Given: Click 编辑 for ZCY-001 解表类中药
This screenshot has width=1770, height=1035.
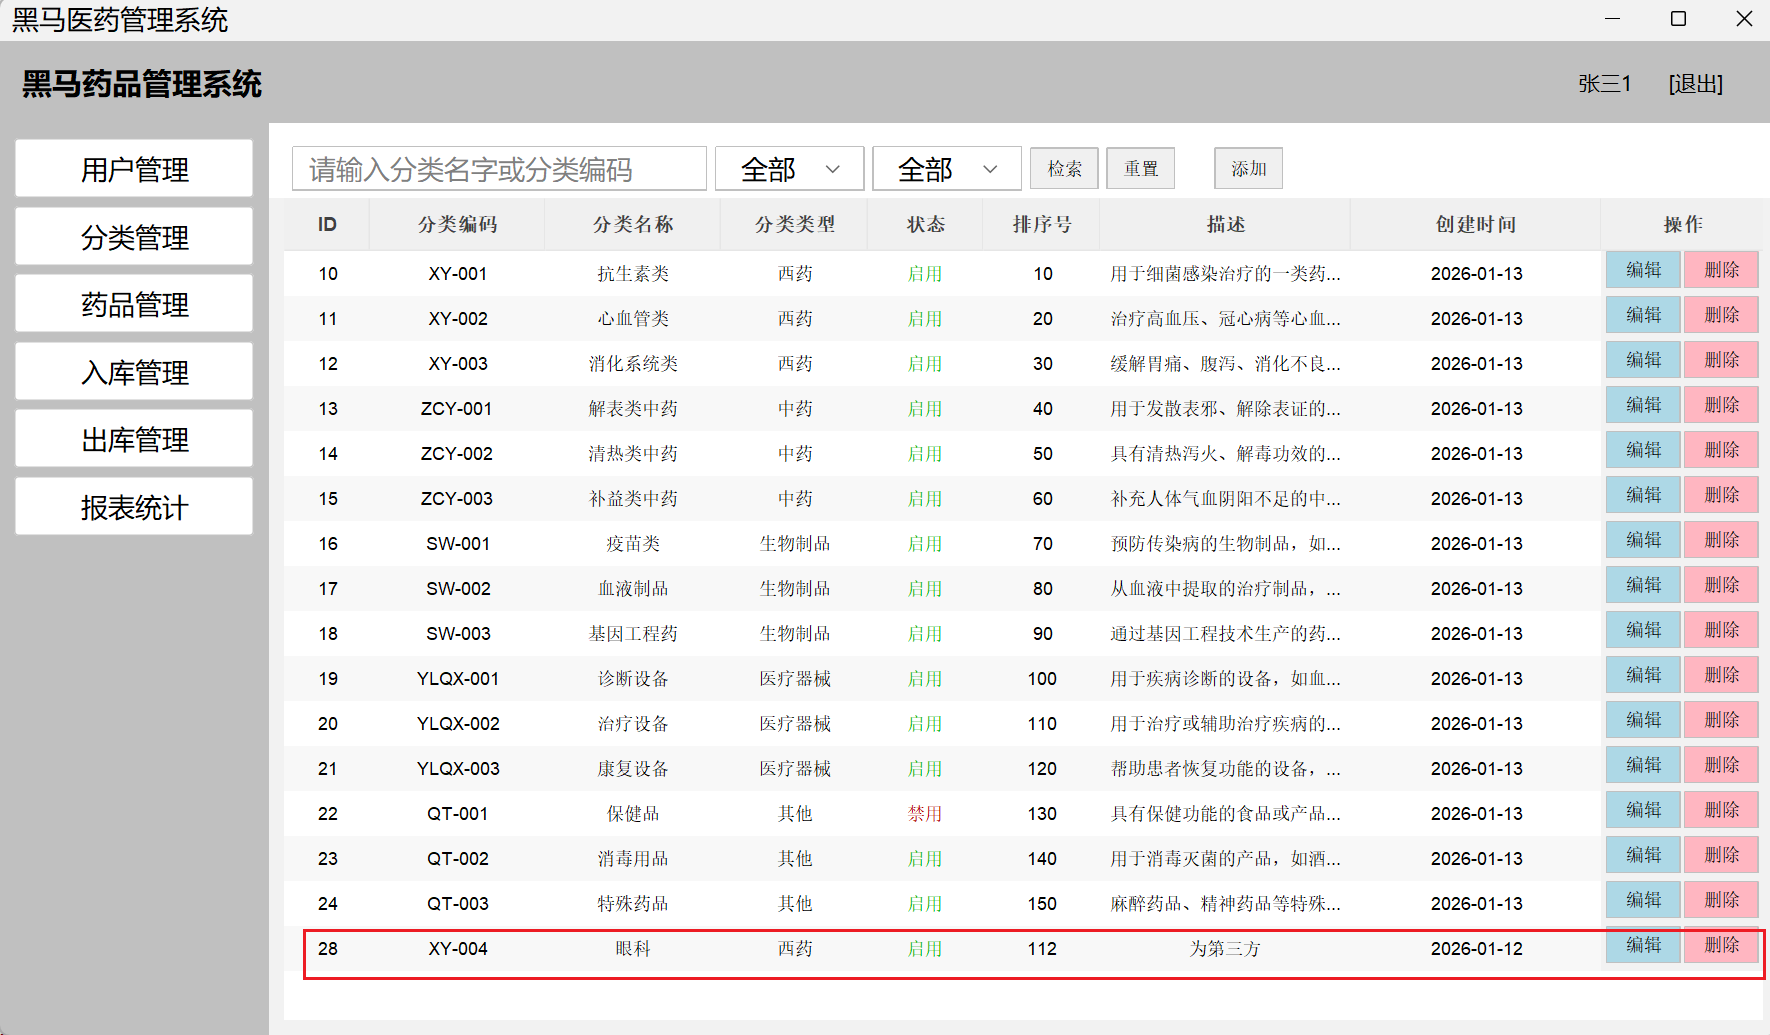Looking at the screenshot, I should [x=1643, y=405].
